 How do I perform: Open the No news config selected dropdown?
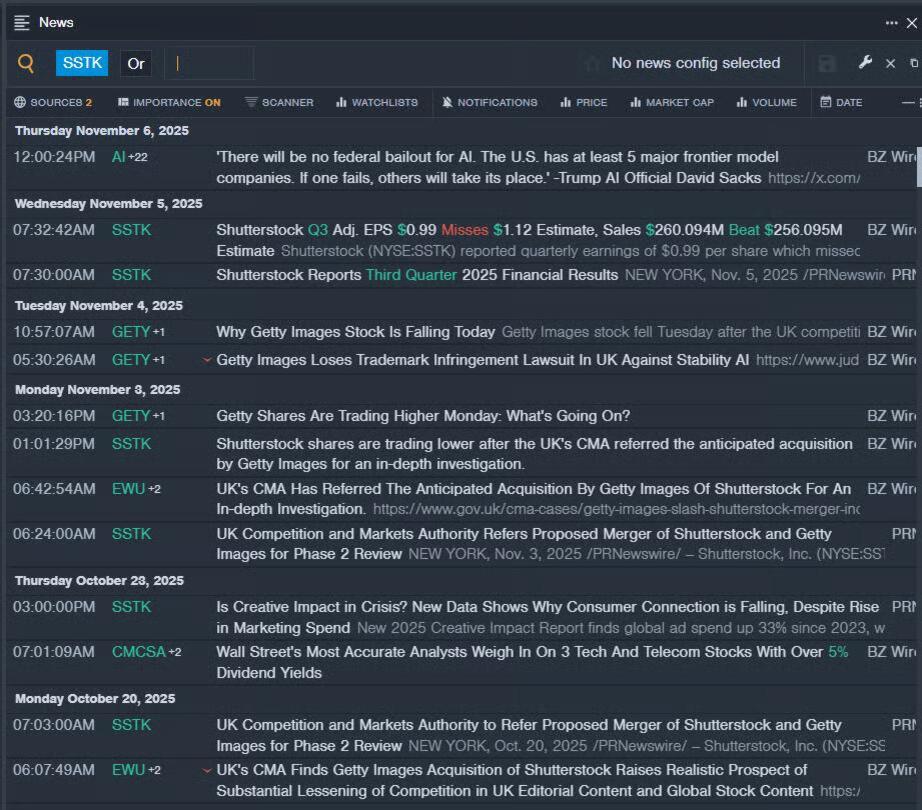pos(695,63)
